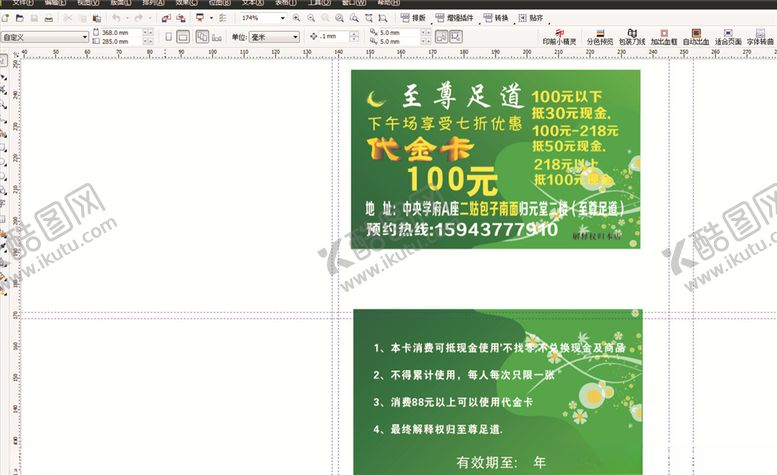Click the duplicate distance X field 5.0 mm
The image size is (777, 475).
click(399, 32)
